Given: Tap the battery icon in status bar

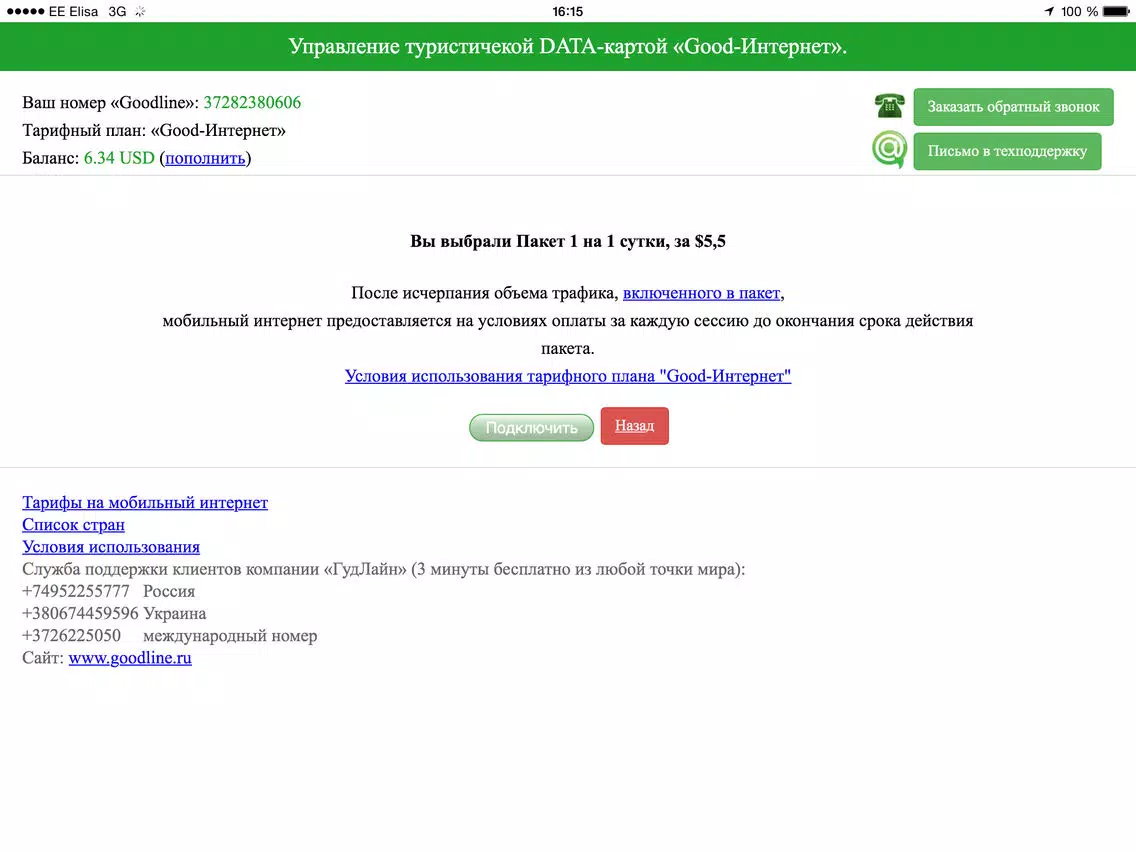Looking at the screenshot, I should pyautogui.click(x=1116, y=12).
